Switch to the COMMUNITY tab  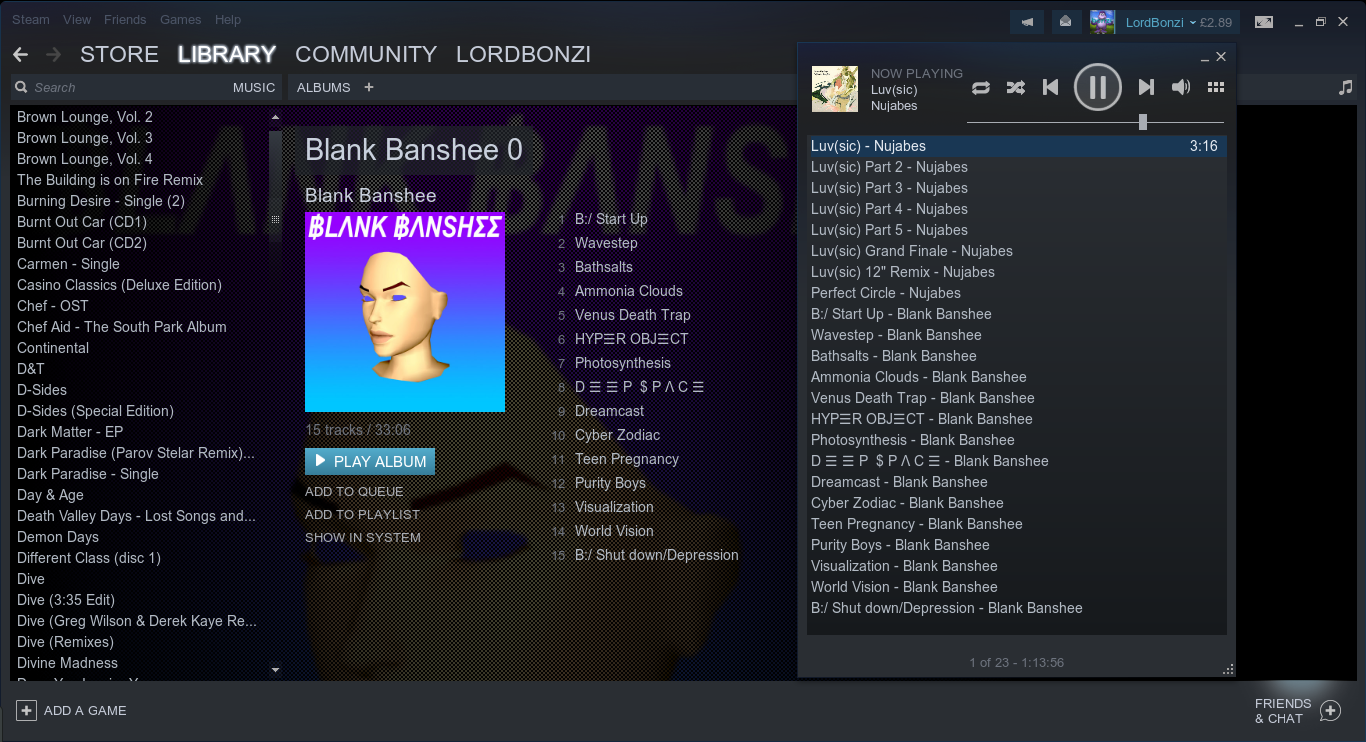[366, 54]
